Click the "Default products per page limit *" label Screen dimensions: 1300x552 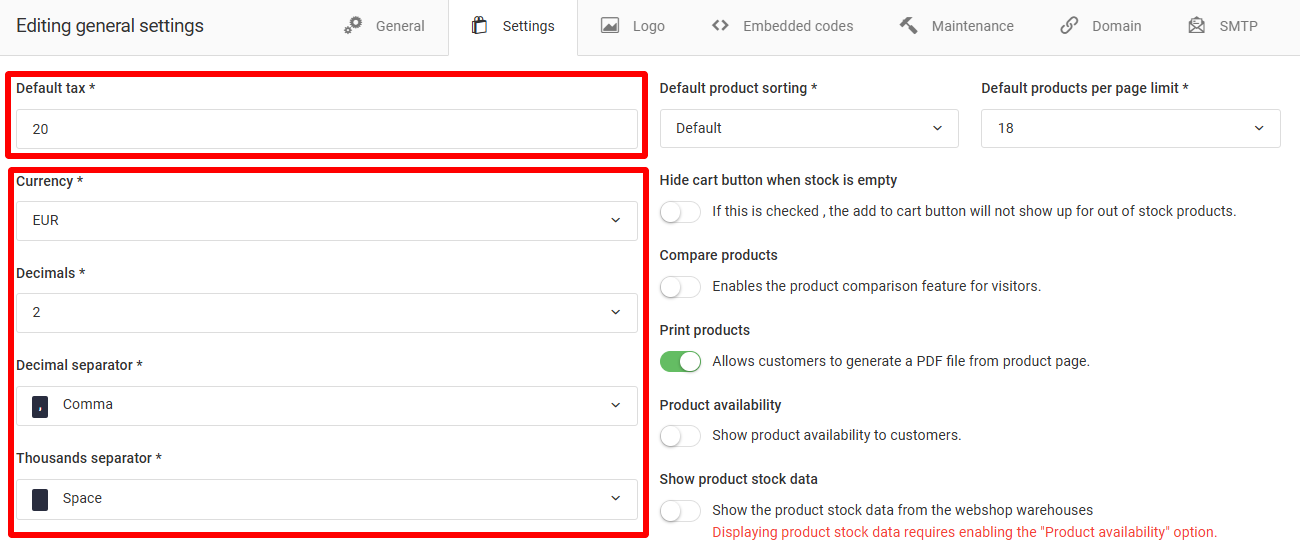[1085, 88]
